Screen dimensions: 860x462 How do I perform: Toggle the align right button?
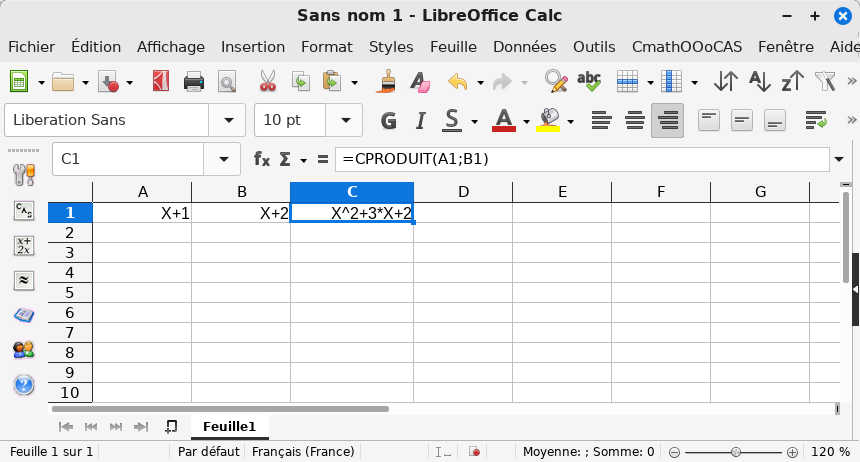[667, 121]
